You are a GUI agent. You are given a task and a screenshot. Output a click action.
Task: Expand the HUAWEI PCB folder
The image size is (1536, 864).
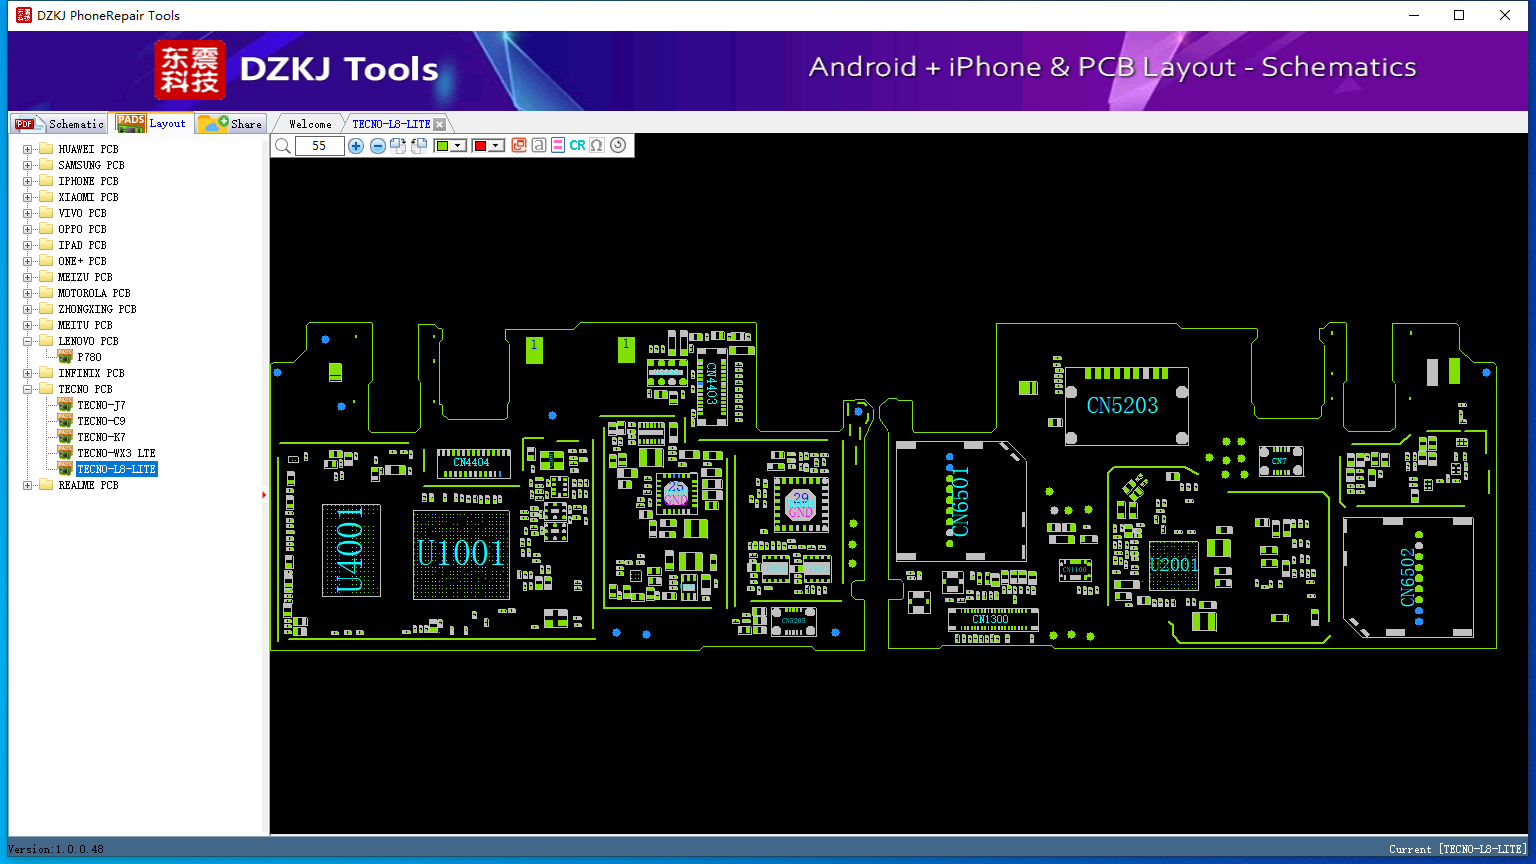coord(28,150)
